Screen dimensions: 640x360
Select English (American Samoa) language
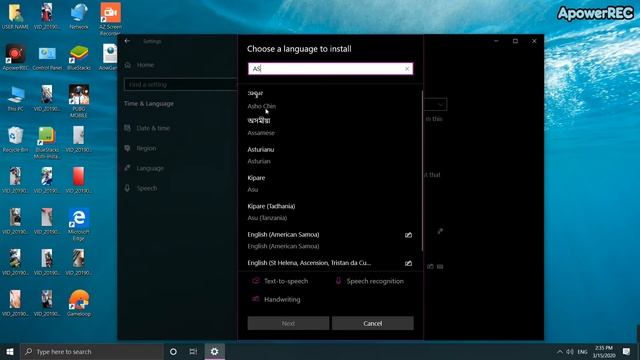click(x=330, y=240)
